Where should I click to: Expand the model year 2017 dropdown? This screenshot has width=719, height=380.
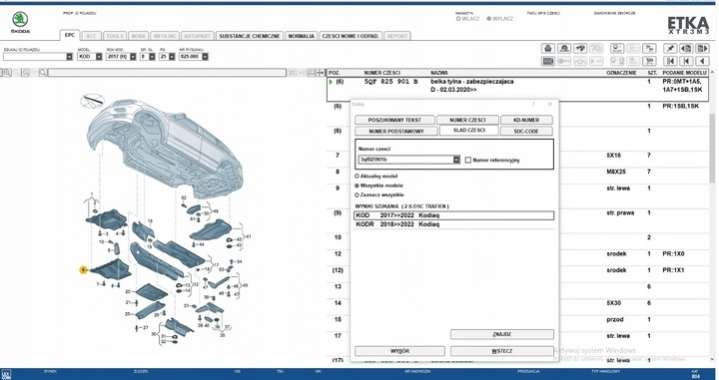click(x=133, y=57)
